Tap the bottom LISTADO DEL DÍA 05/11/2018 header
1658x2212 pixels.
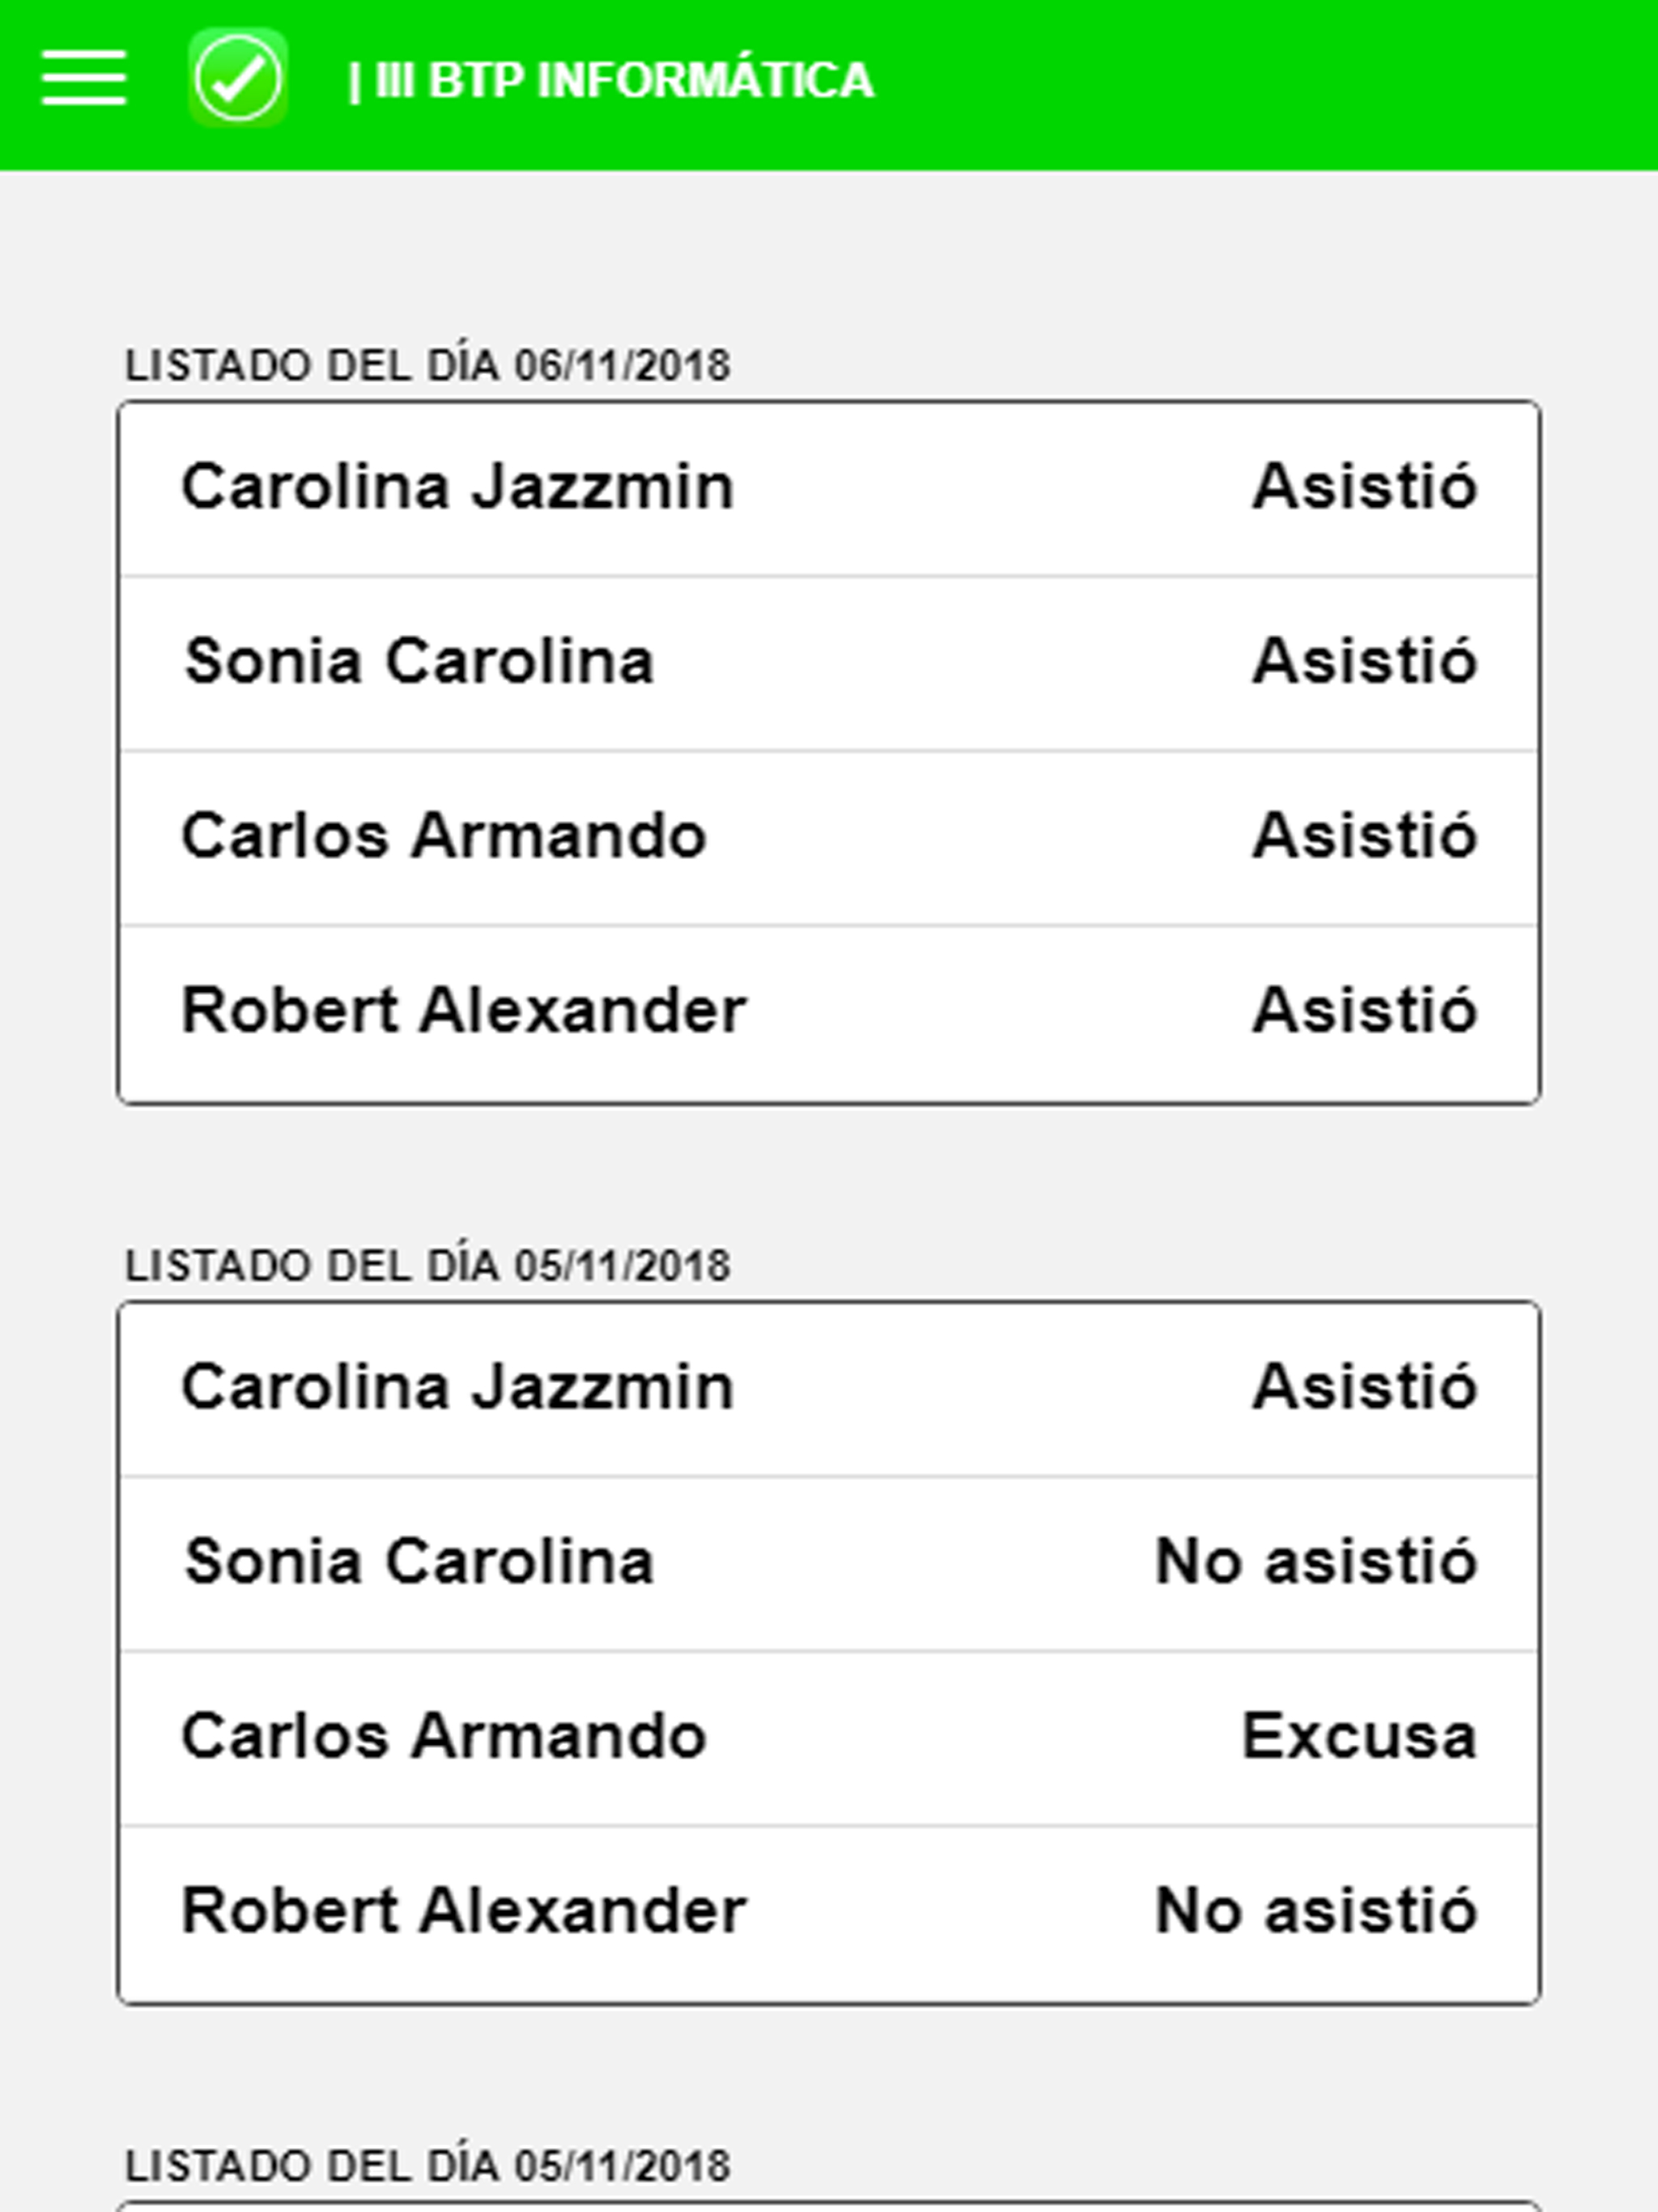pyautogui.click(x=428, y=2166)
